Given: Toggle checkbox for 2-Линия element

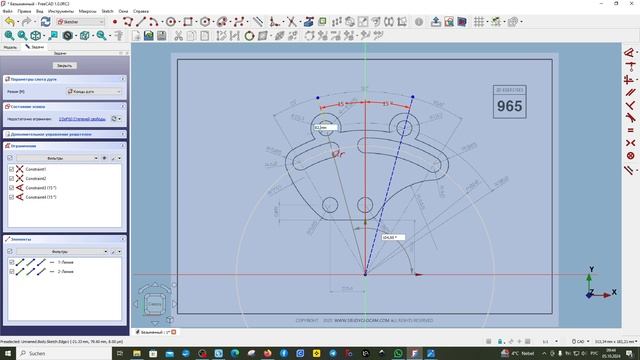Looking at the screenshot, I should (x=11, y=272).
